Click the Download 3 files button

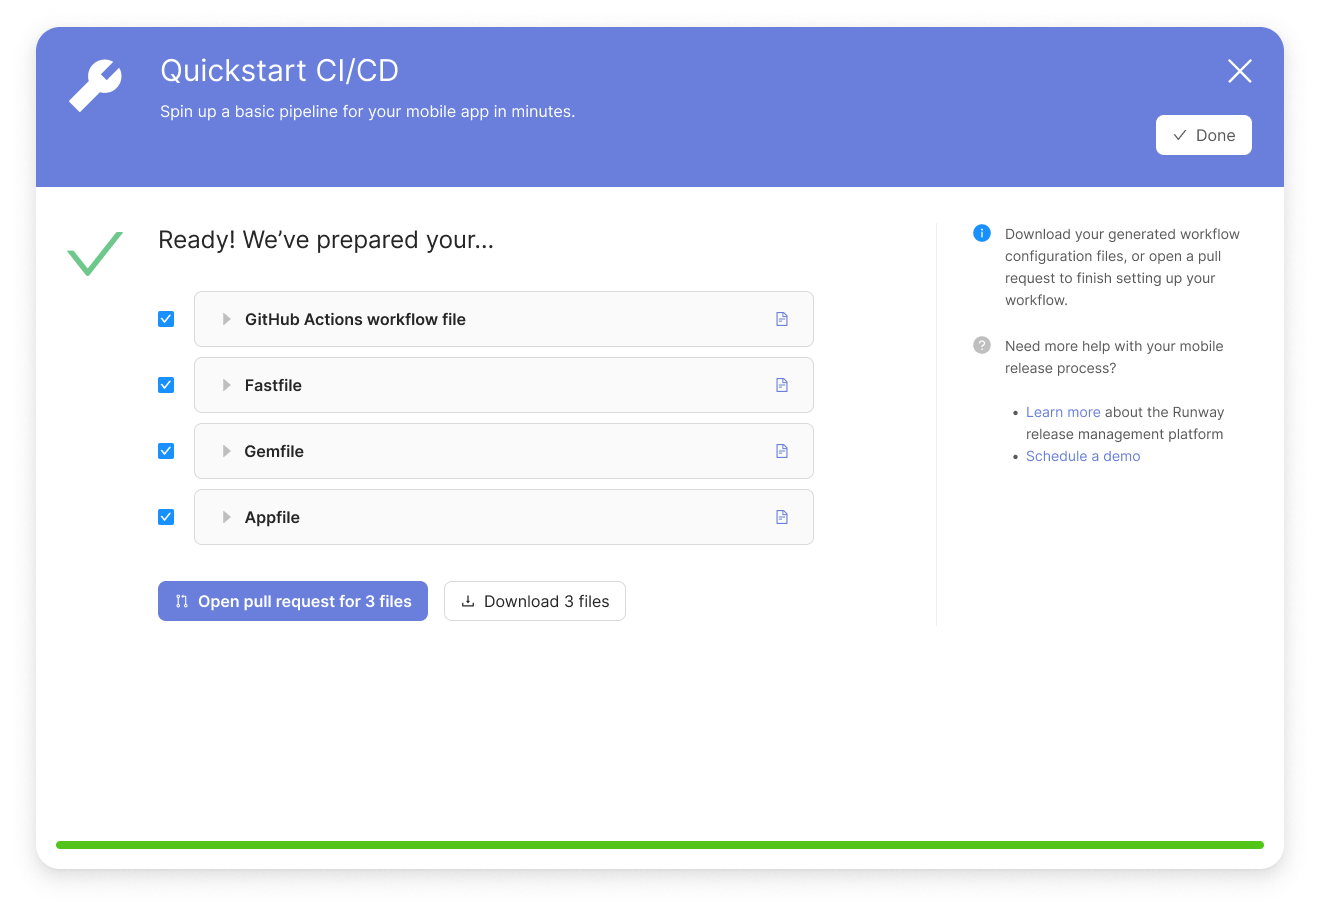click(x=534, y=601)
